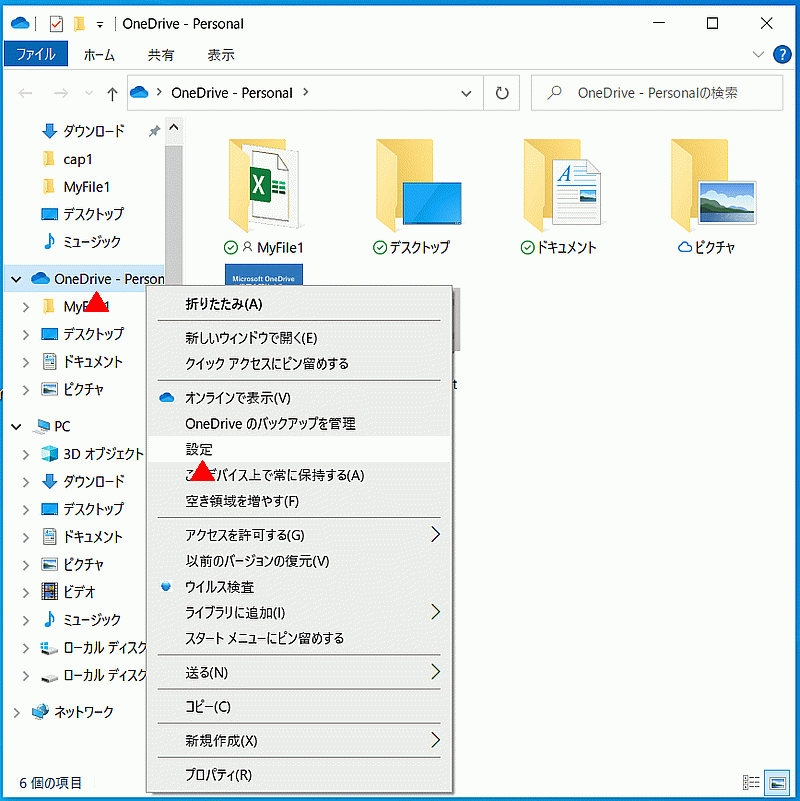The image size is (800, 801).
Task: Open the 新規作成(X) submenu
Action: click(298, 740)
